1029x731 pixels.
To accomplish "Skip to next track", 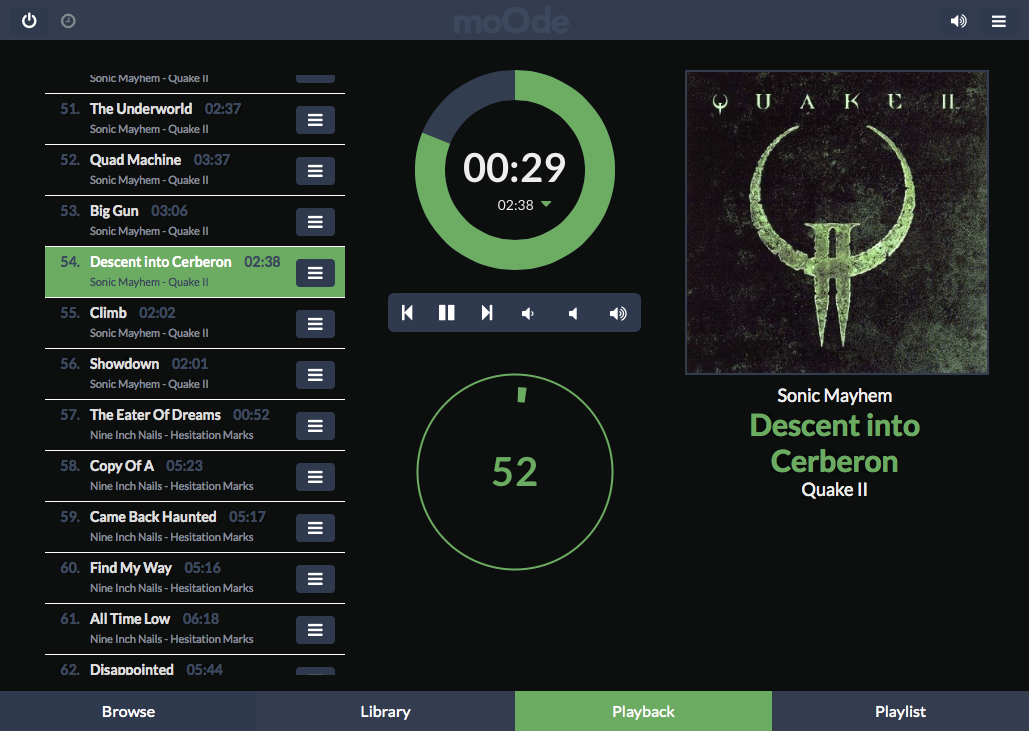I will (486, 313).
